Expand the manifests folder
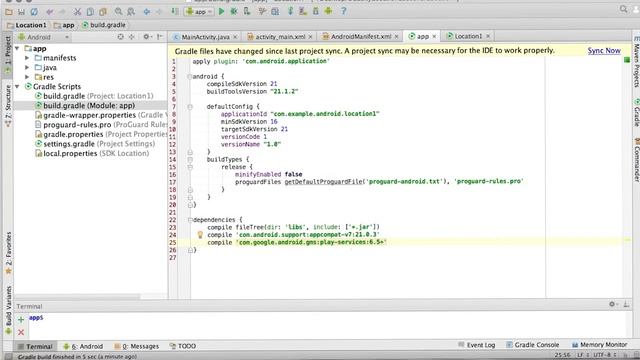The height and width of the screenshot is (360, 640). coord(27,58)
